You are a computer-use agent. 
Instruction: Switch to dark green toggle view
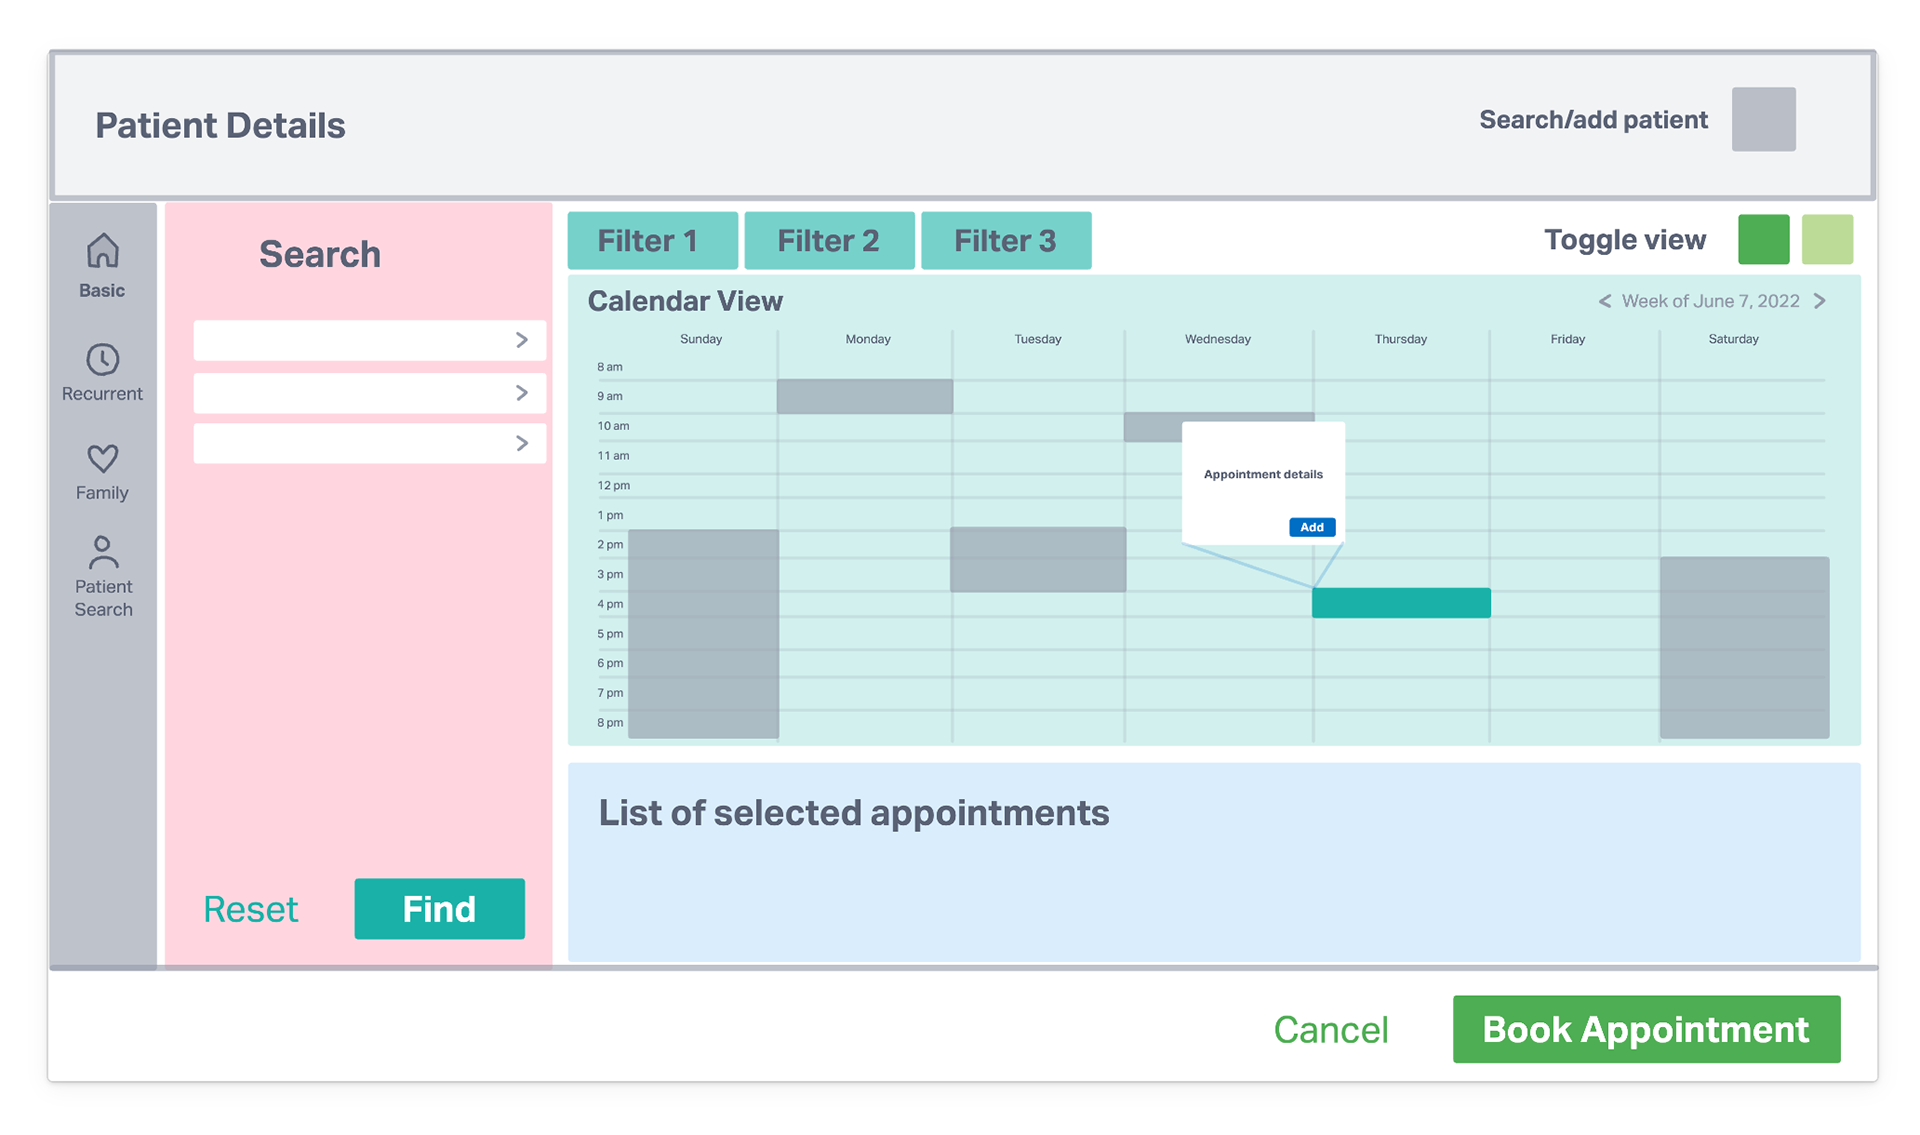[x=1763, y=240]
